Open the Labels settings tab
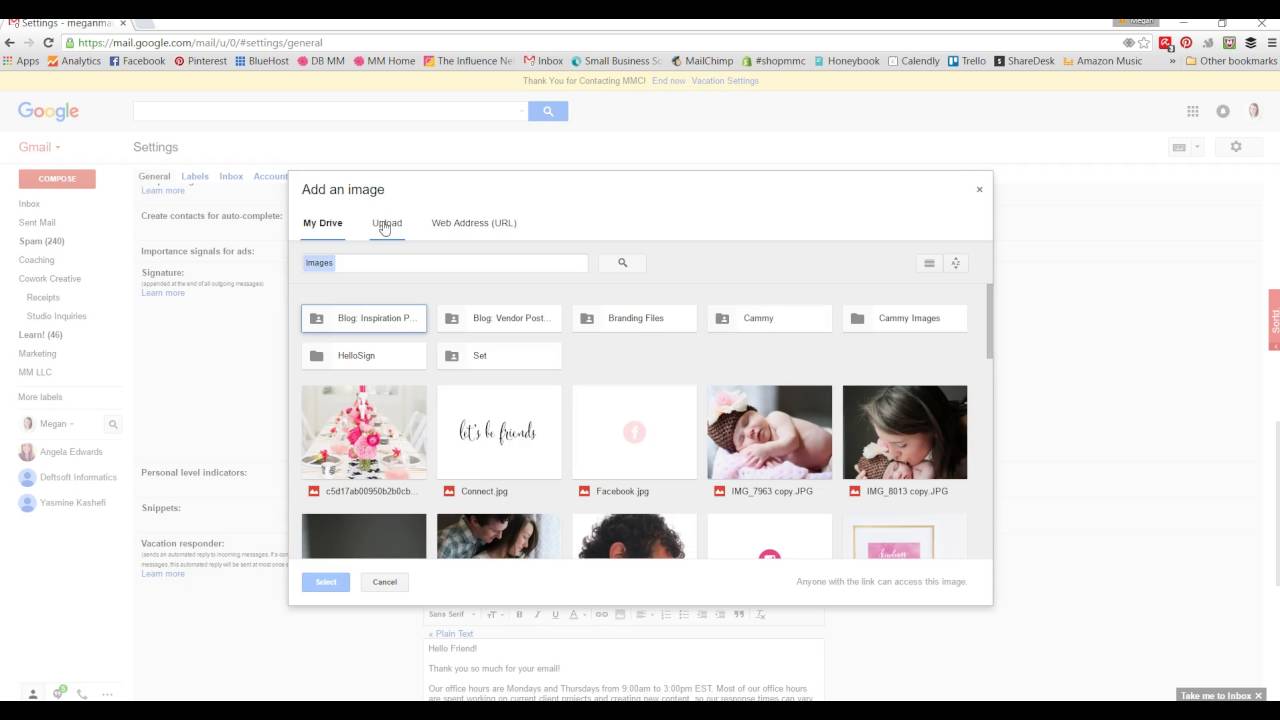This screenshot has height=720, width=1280. click(195, 176)
